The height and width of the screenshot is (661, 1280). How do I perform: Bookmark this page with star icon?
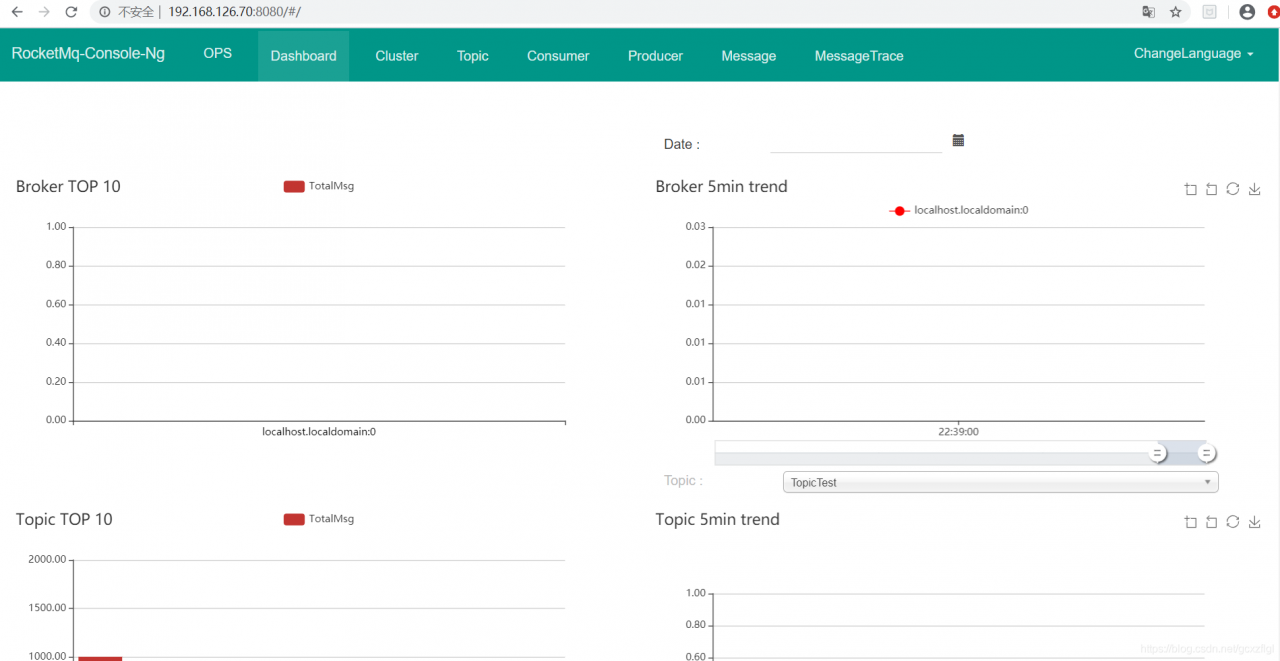click(x=1176, y=12)
